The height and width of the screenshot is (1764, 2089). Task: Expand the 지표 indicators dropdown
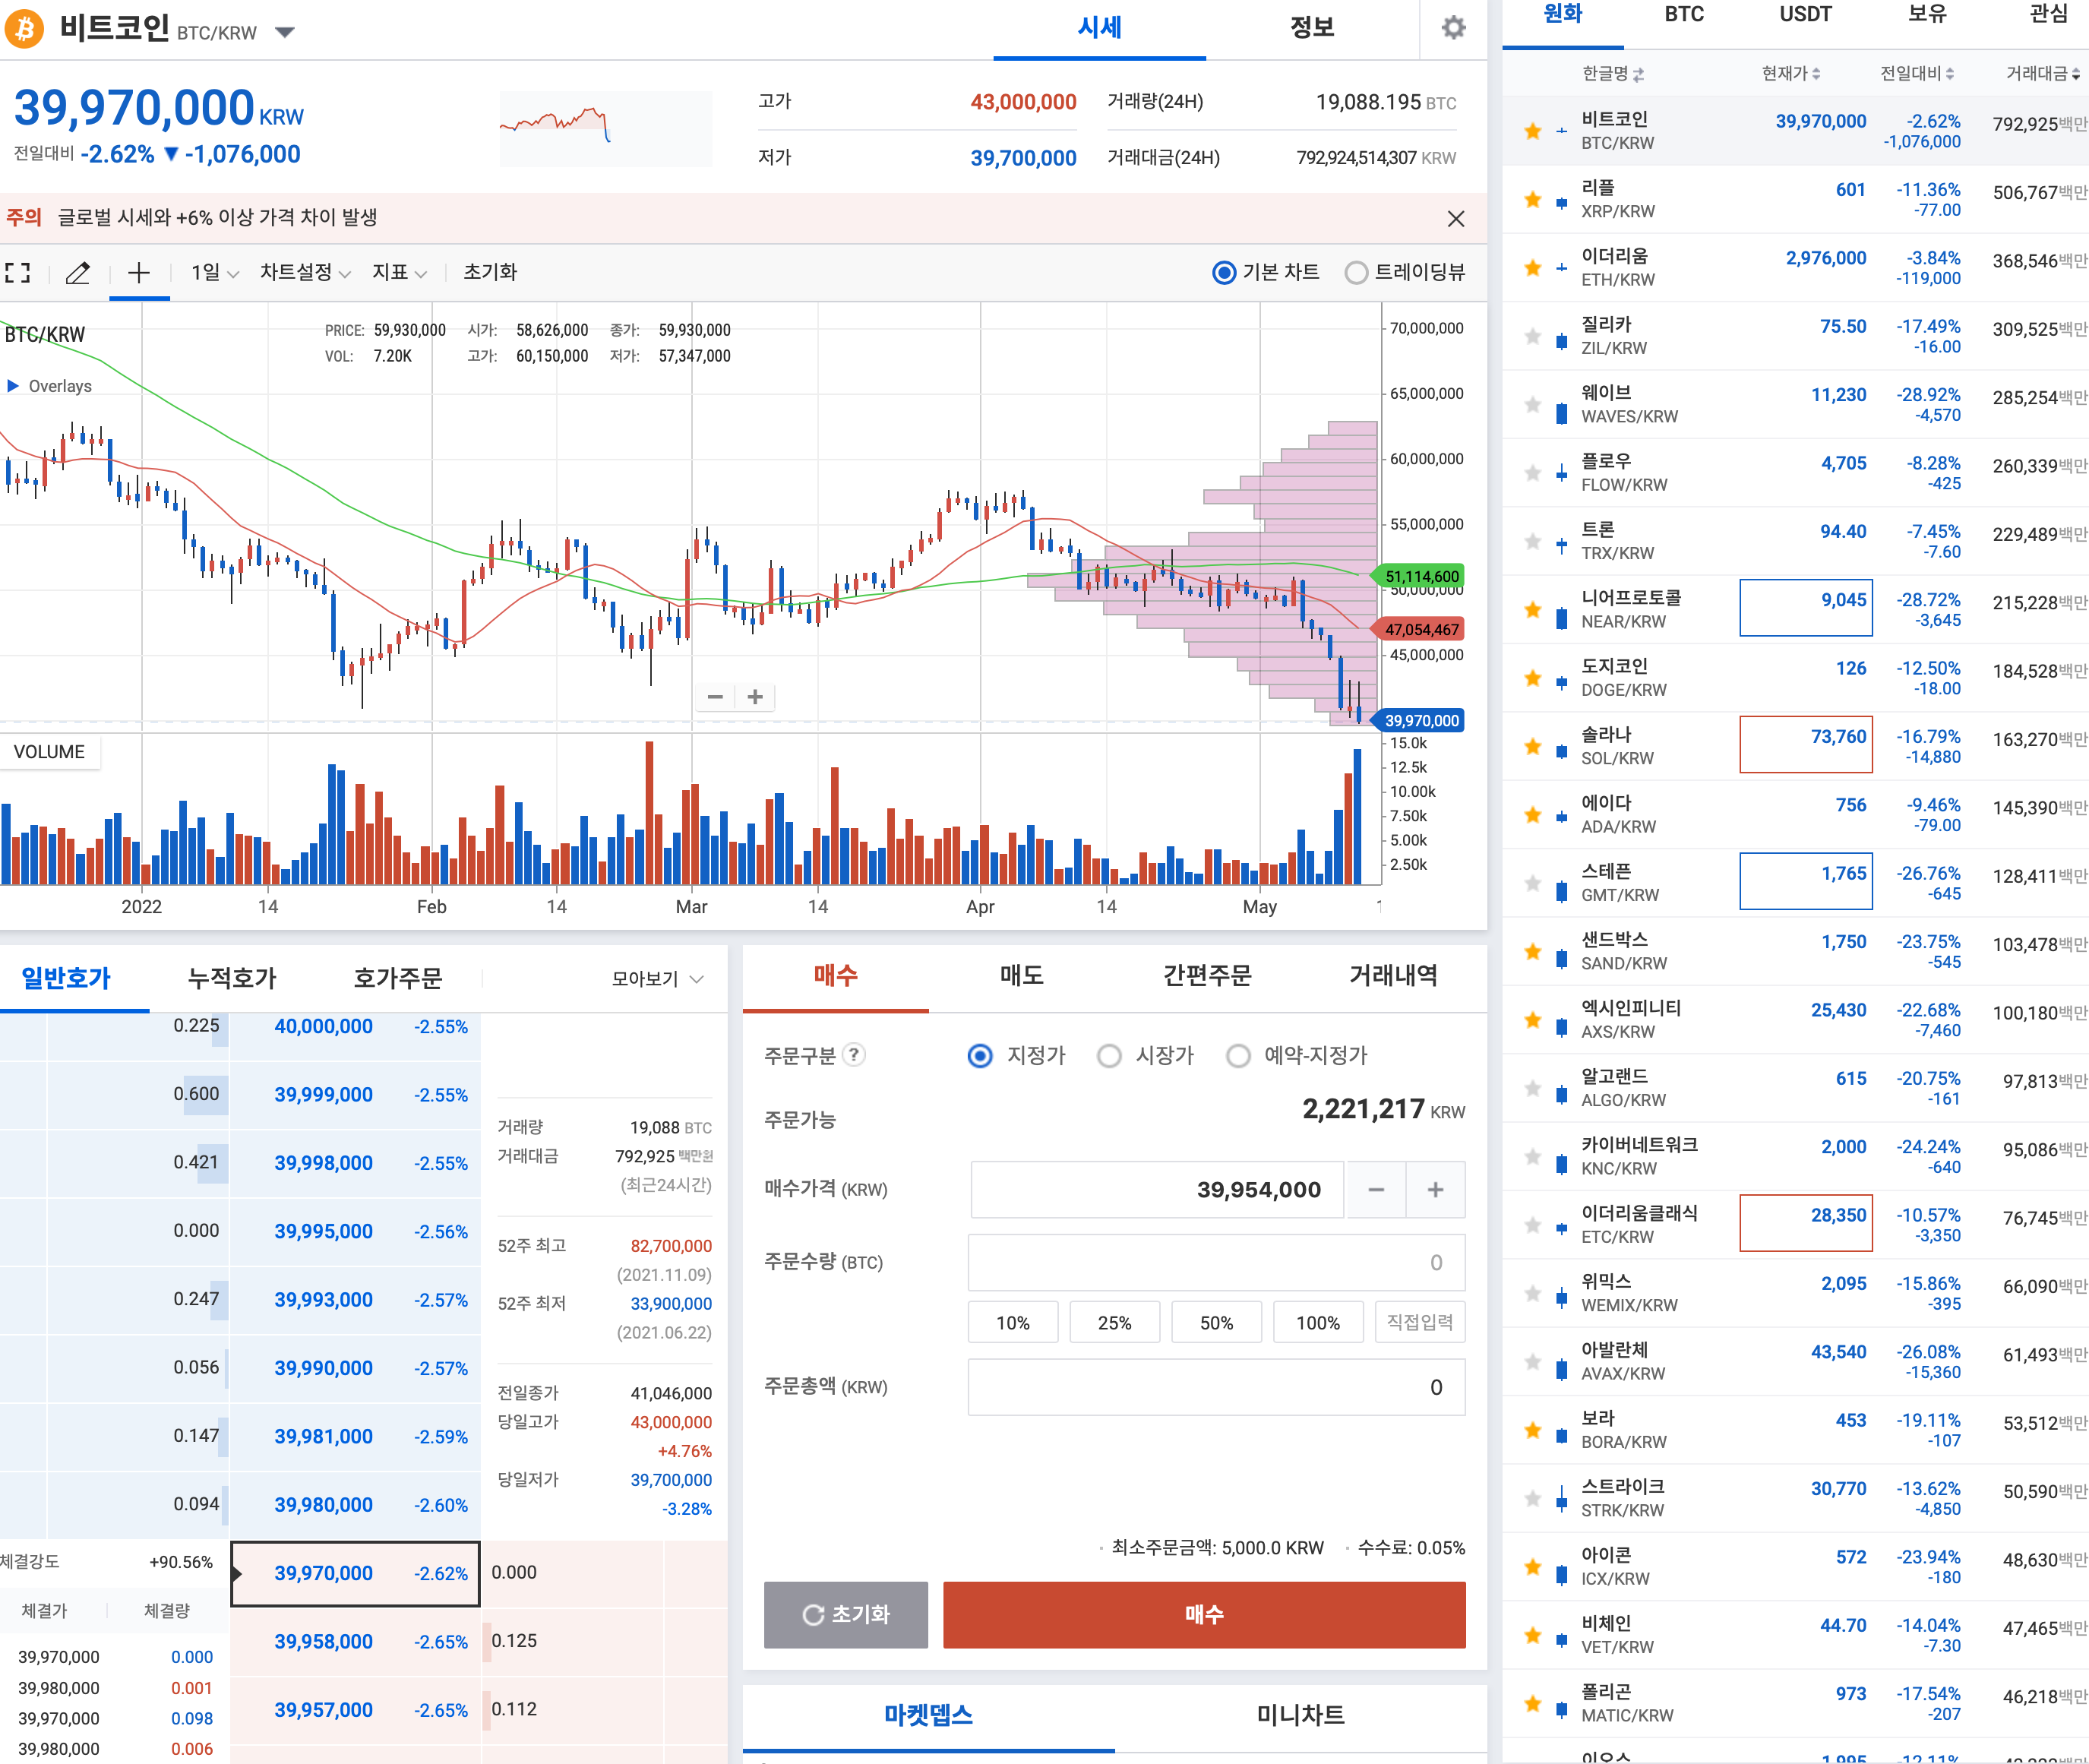(399, 272)
